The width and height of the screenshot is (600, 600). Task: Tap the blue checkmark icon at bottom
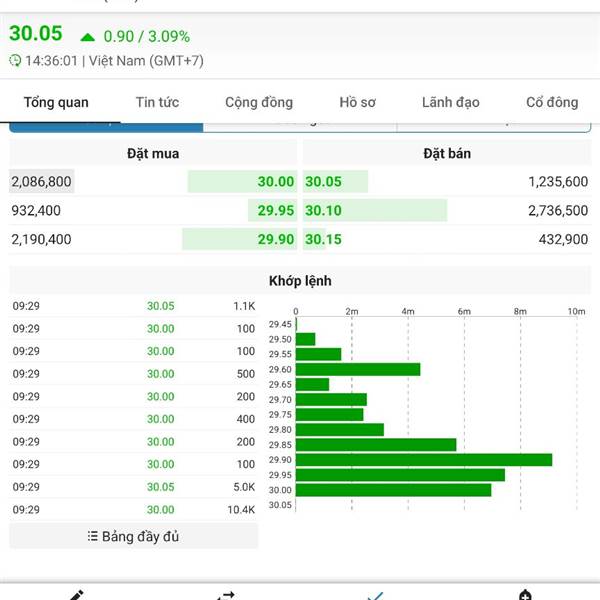point(375,595)
